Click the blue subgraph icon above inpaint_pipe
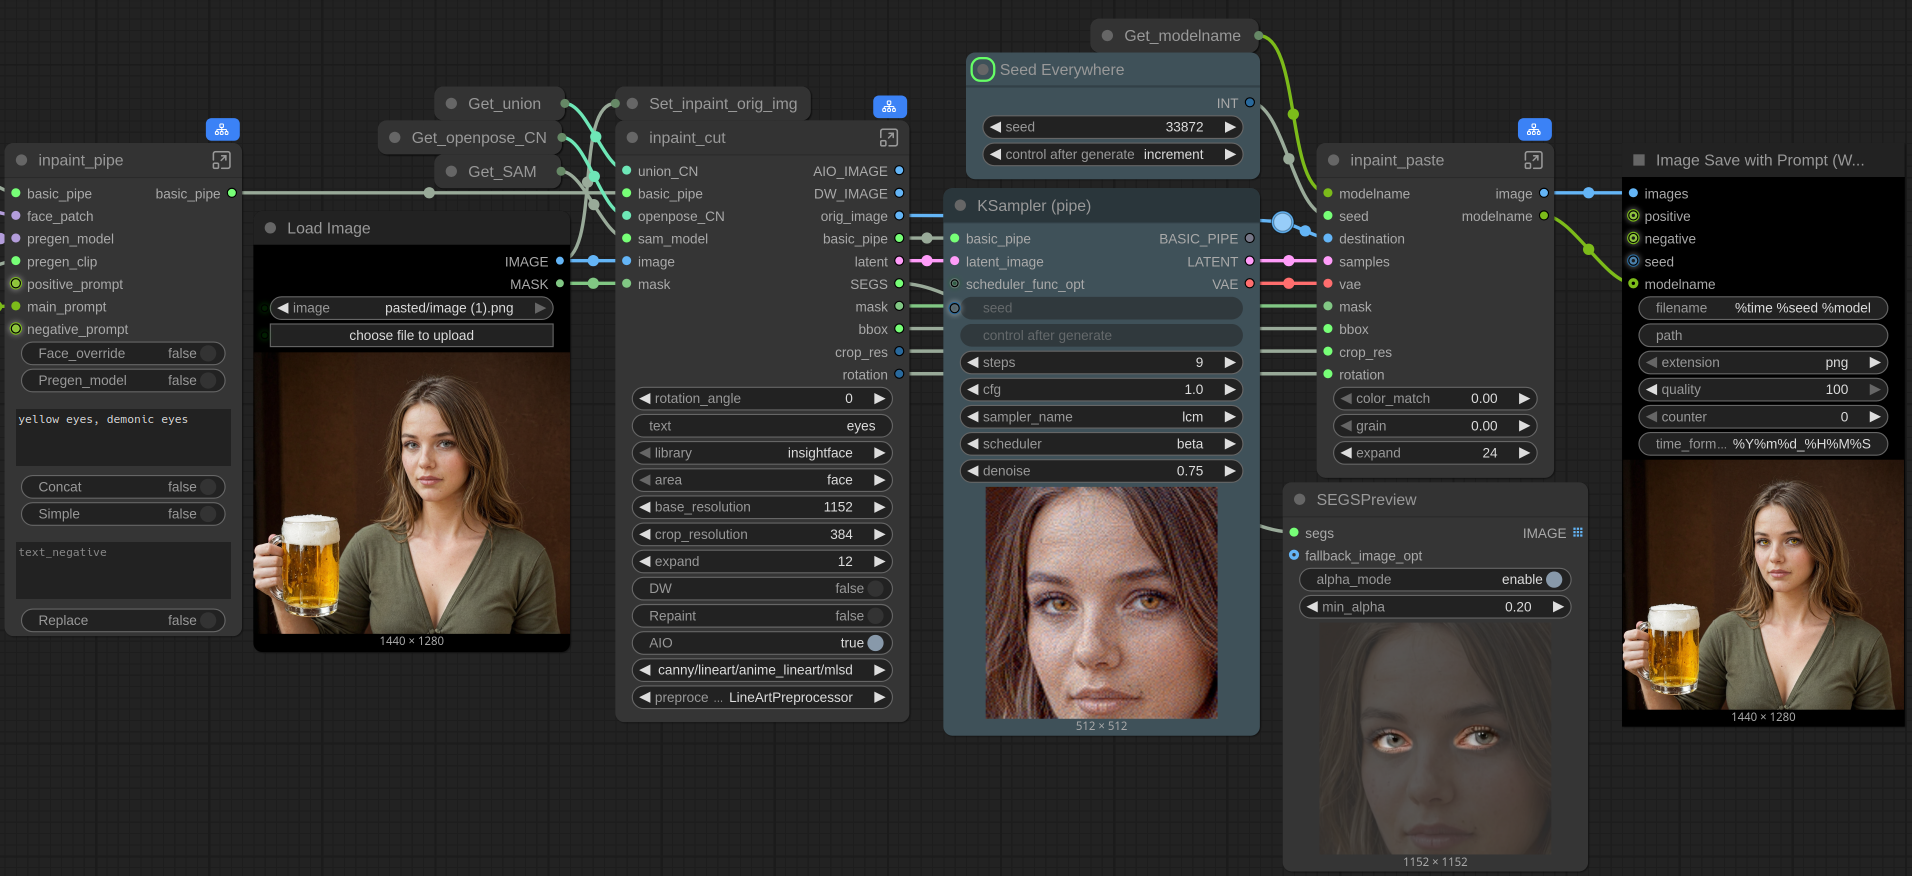 coord(222,129)
